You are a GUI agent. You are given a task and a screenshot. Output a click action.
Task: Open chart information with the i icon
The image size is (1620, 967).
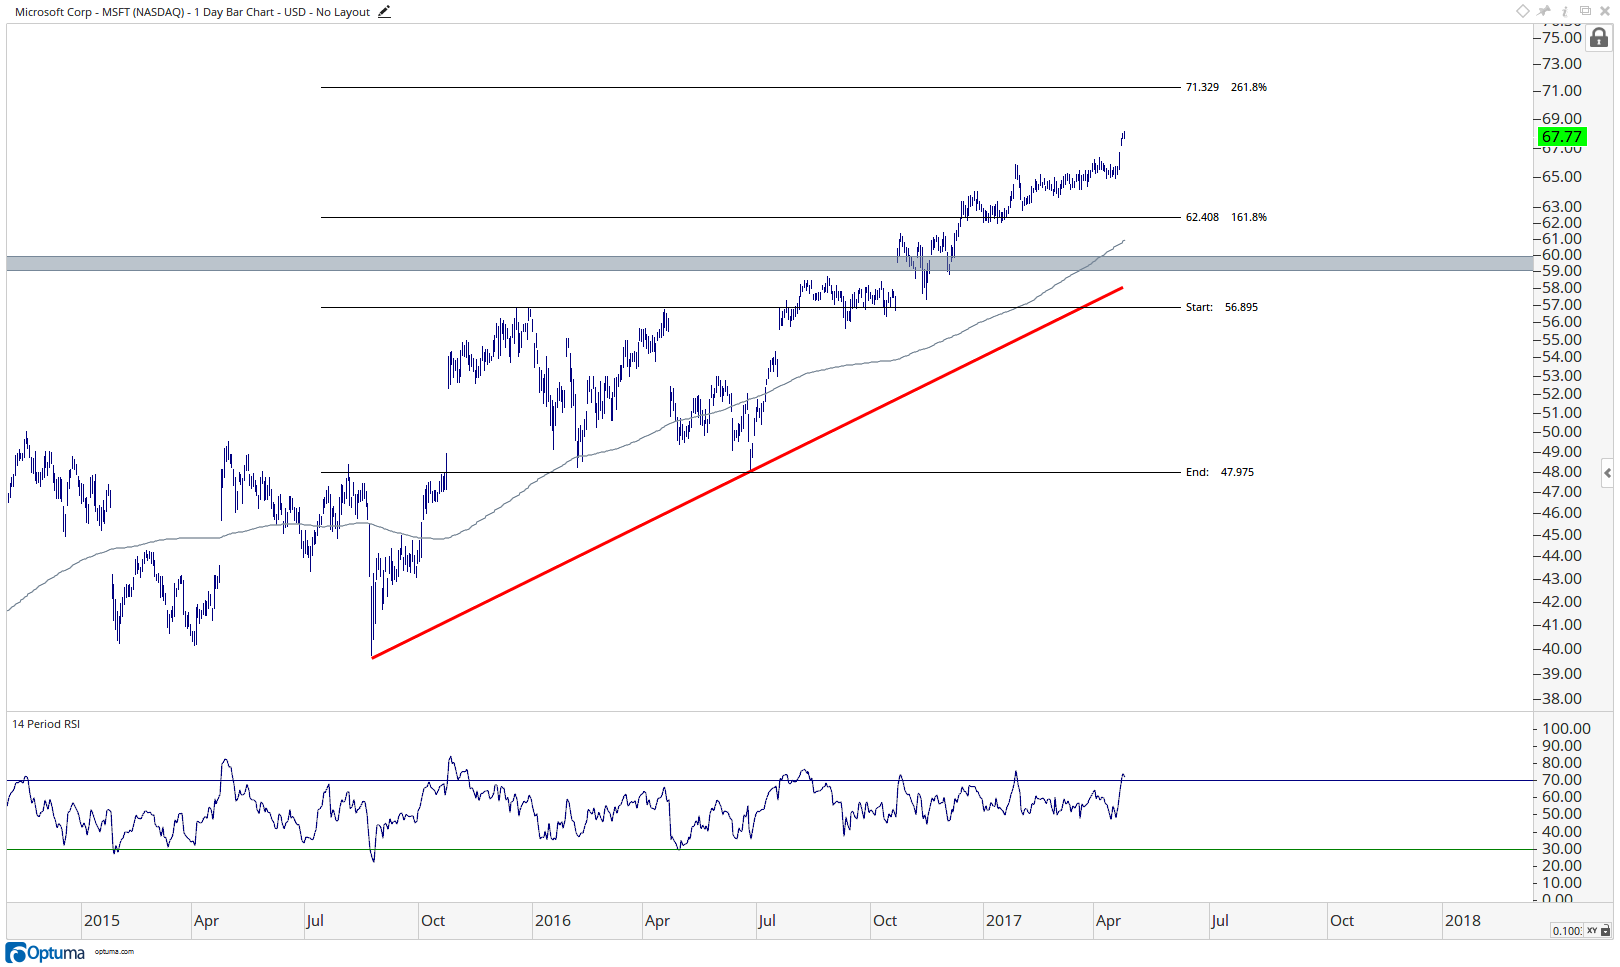pyautogui.click(x=1565, y=11)
